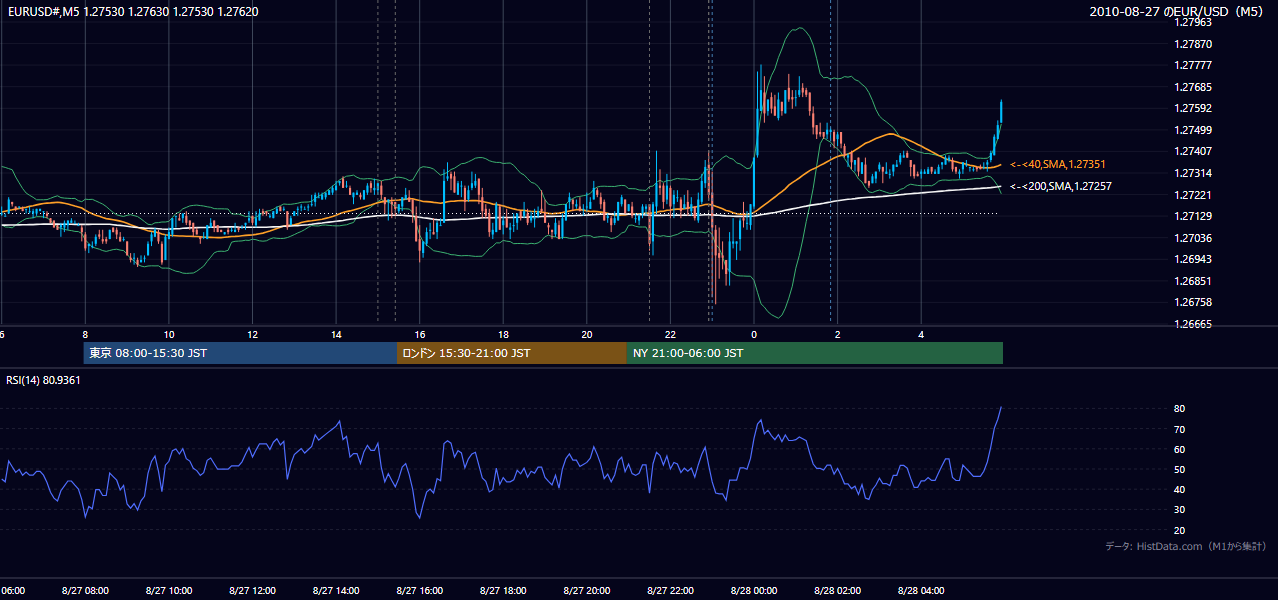The width and height of the screenshot is (1278, 600).
Task: Click price axis value 1.27777
Action: point(1195,66)
